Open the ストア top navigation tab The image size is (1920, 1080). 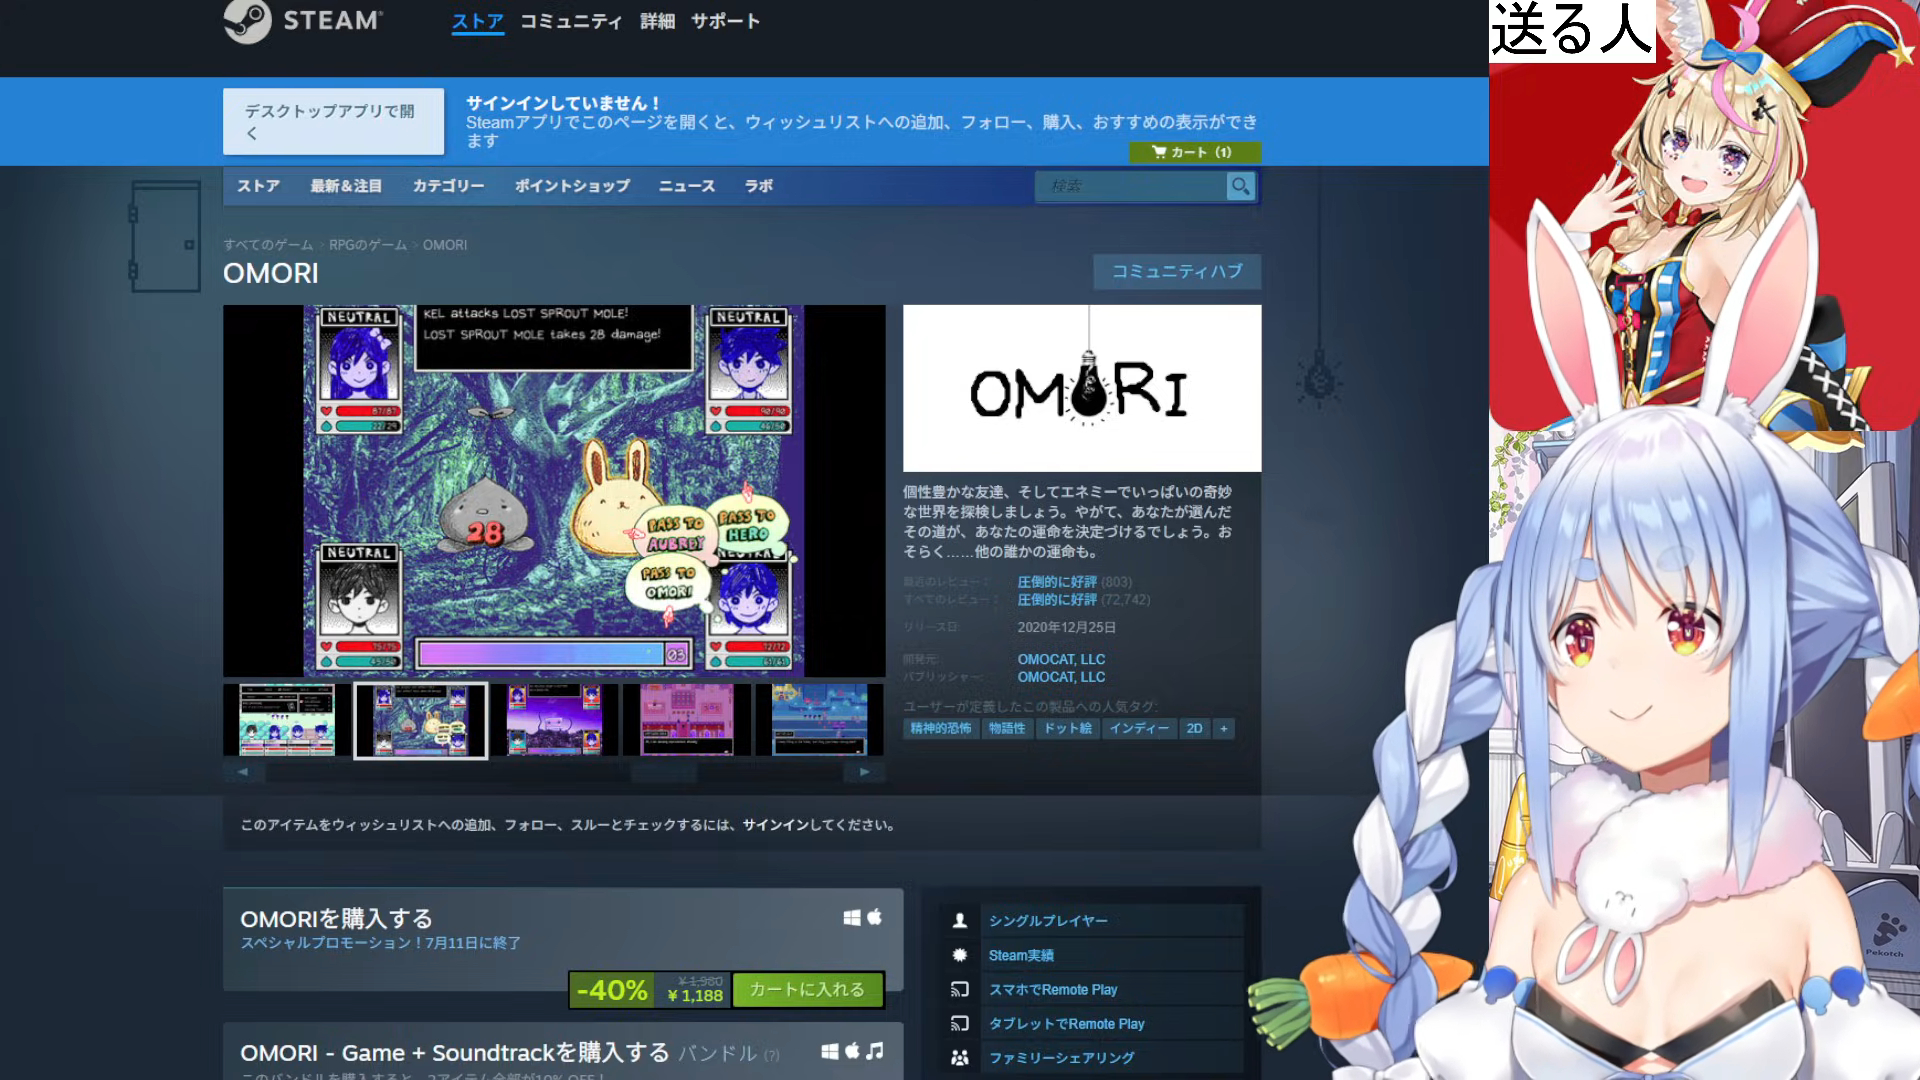pyautogui.click(x=477, y=21)
